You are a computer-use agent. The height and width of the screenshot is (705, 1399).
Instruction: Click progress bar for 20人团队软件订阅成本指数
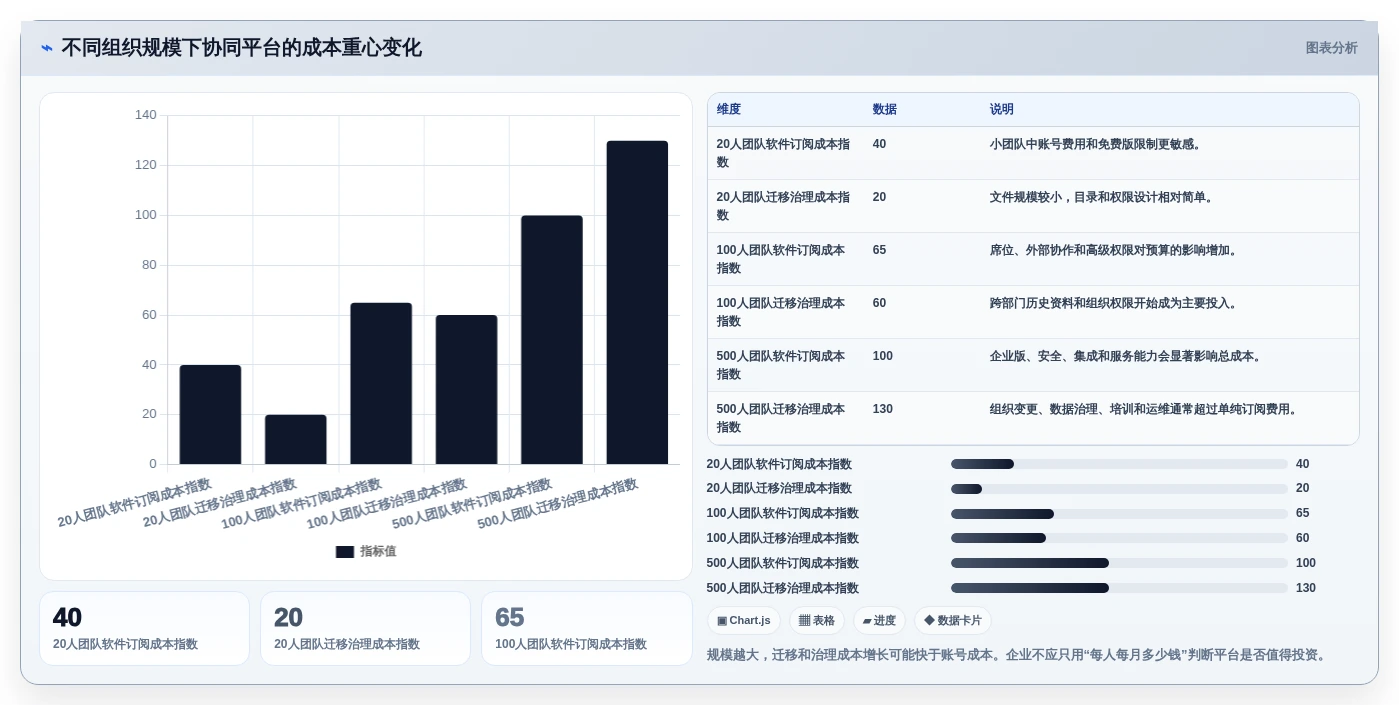point(1119,464)
